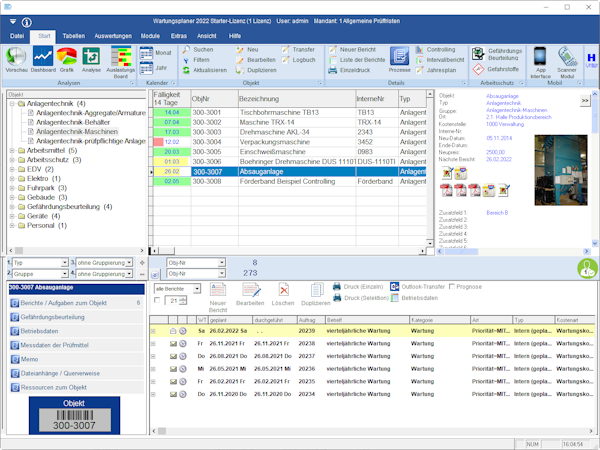Switch calendar to Jahr view
600x450 pixels.
(x=153, y=68)
